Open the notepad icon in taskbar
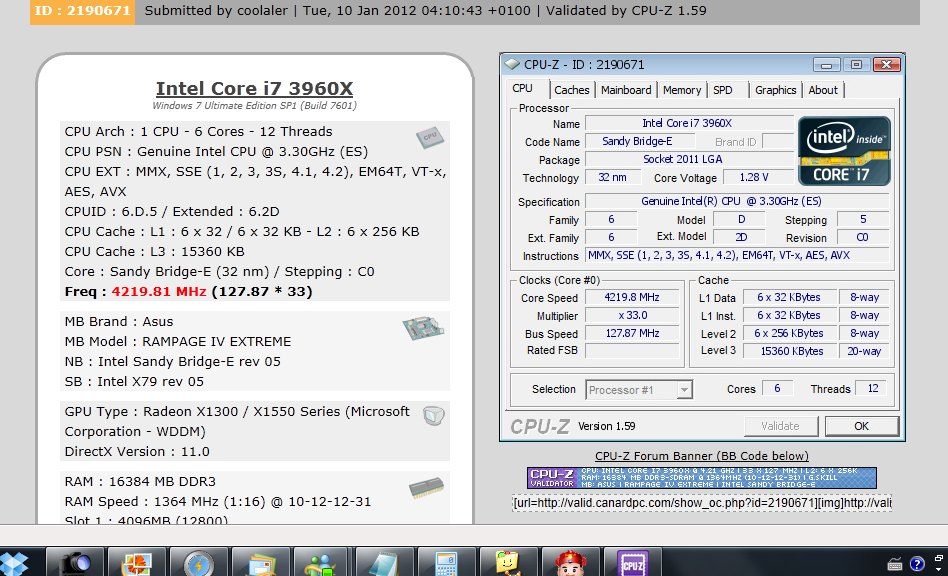 click(x=385, y=562)
